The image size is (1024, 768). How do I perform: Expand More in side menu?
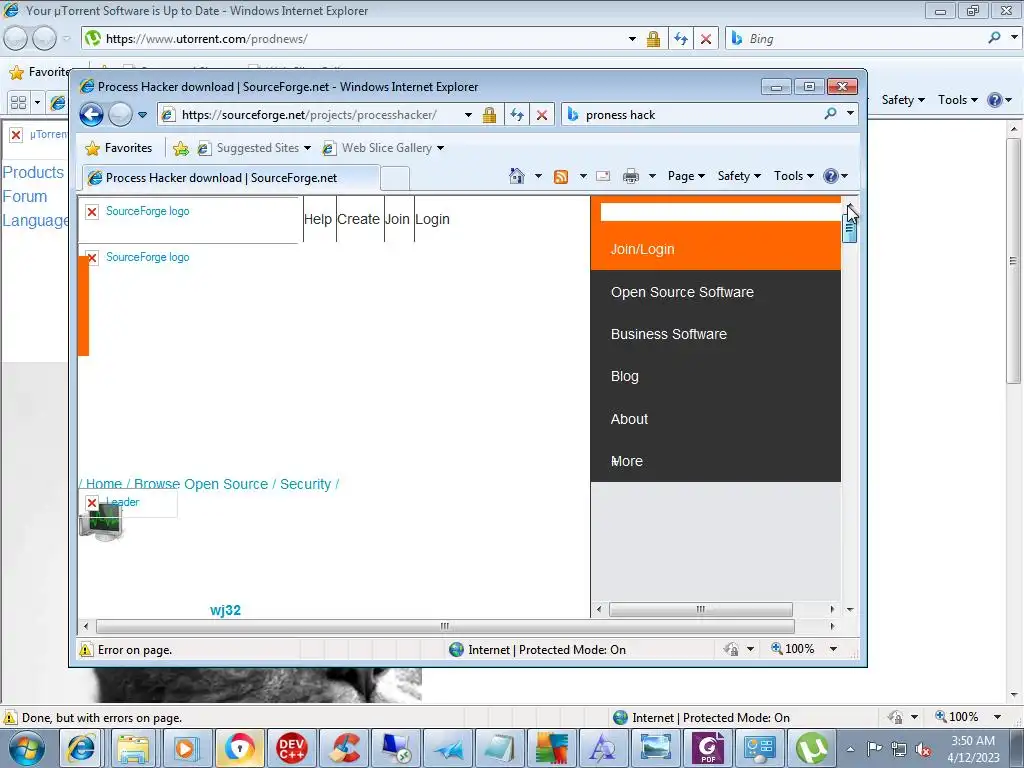pos(626,461)
